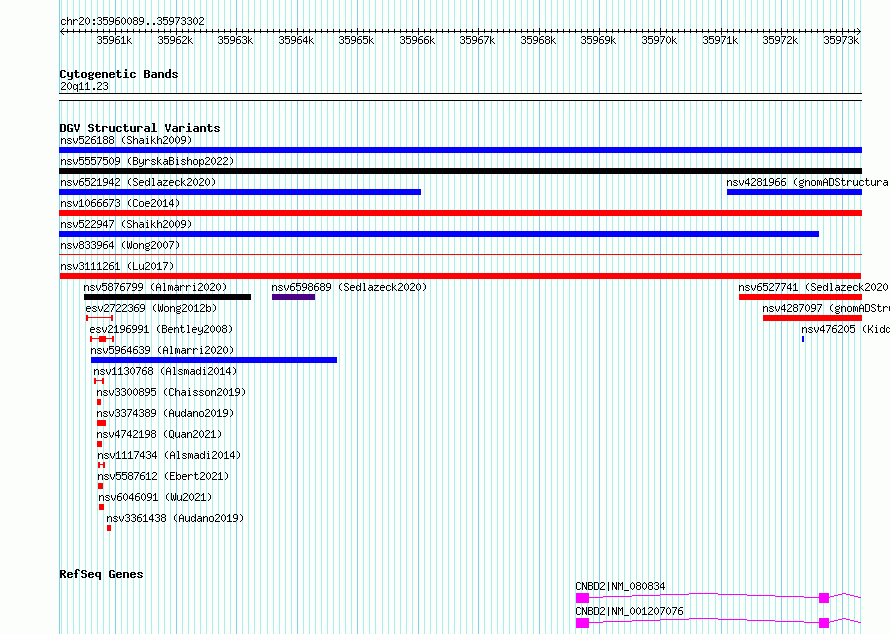Open nsv833964 (Wong2007) variant label

120,245
